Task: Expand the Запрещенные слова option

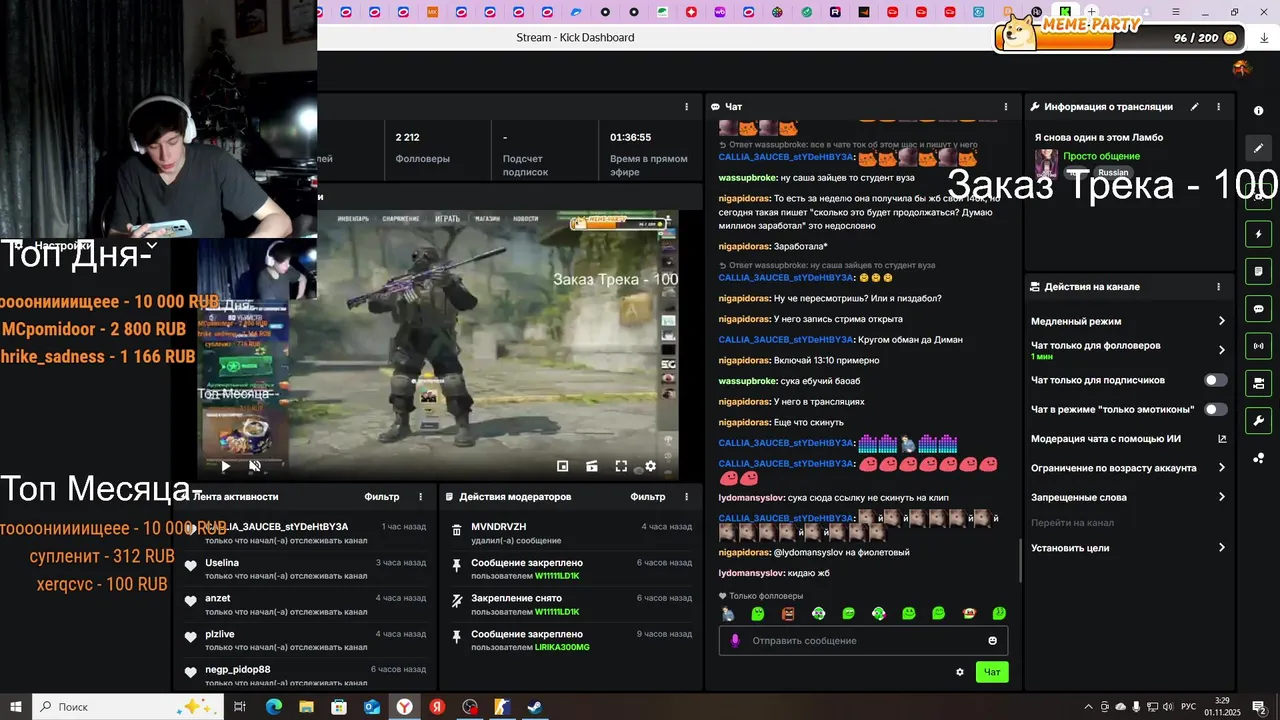Action: (x=1128, y=497)
